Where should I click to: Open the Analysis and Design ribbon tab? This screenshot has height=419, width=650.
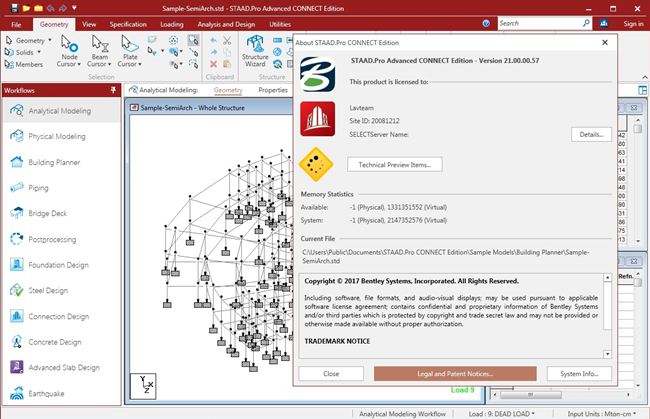(226, 24)
